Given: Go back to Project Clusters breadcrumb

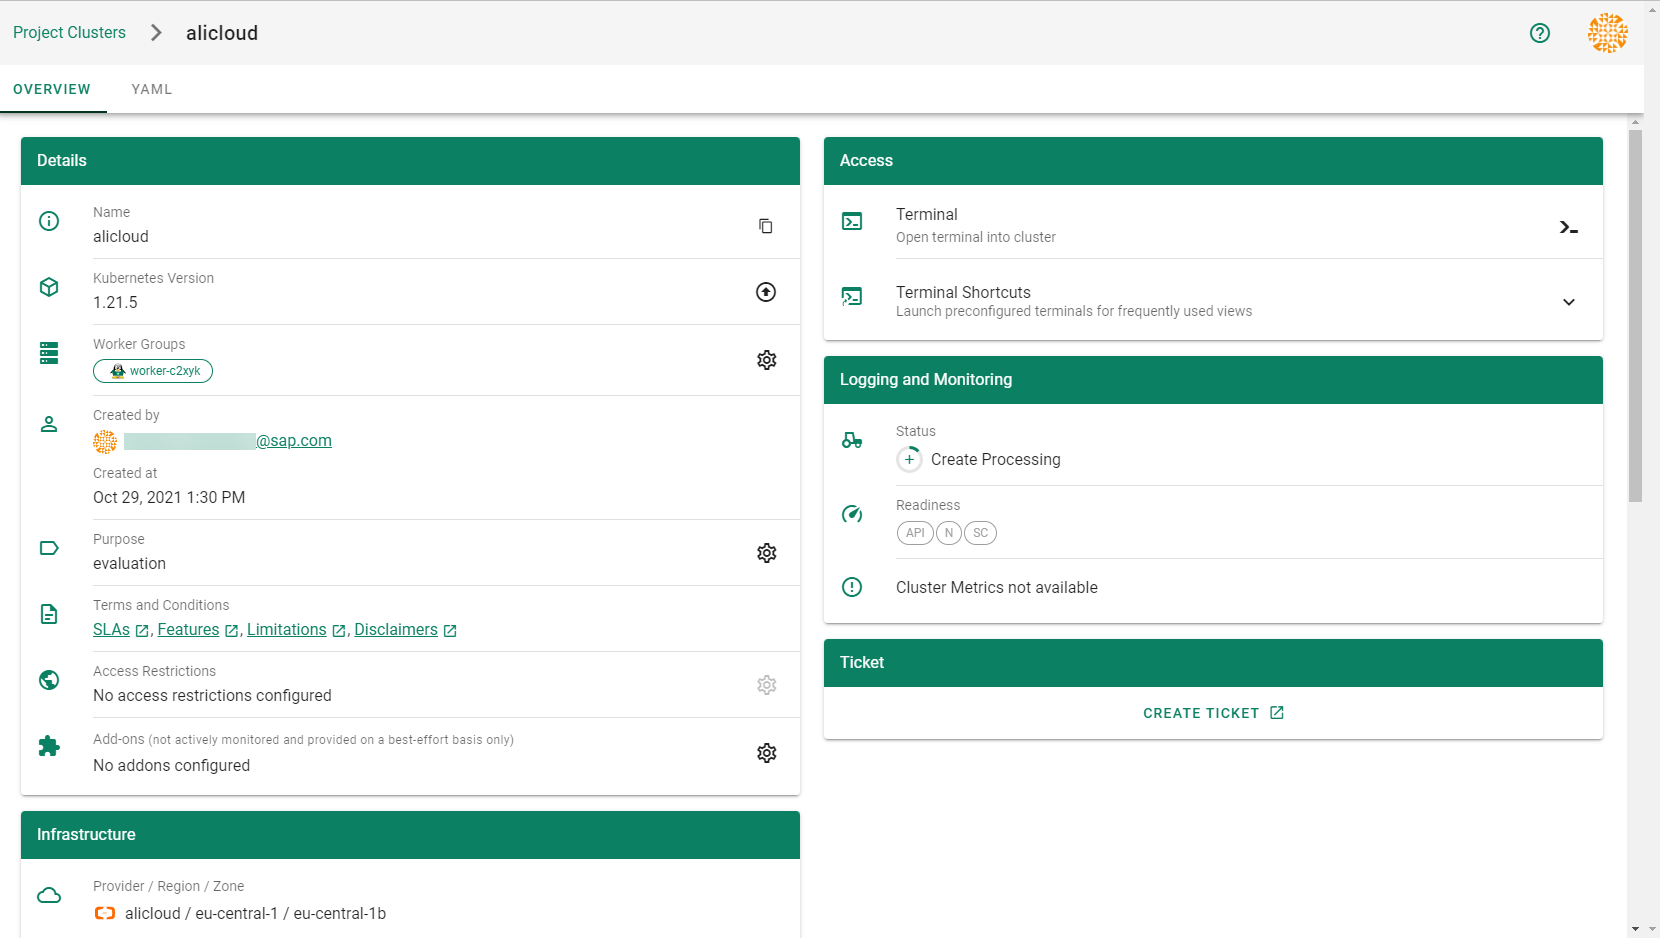Looking at the screenshot, I should (69, 33).
